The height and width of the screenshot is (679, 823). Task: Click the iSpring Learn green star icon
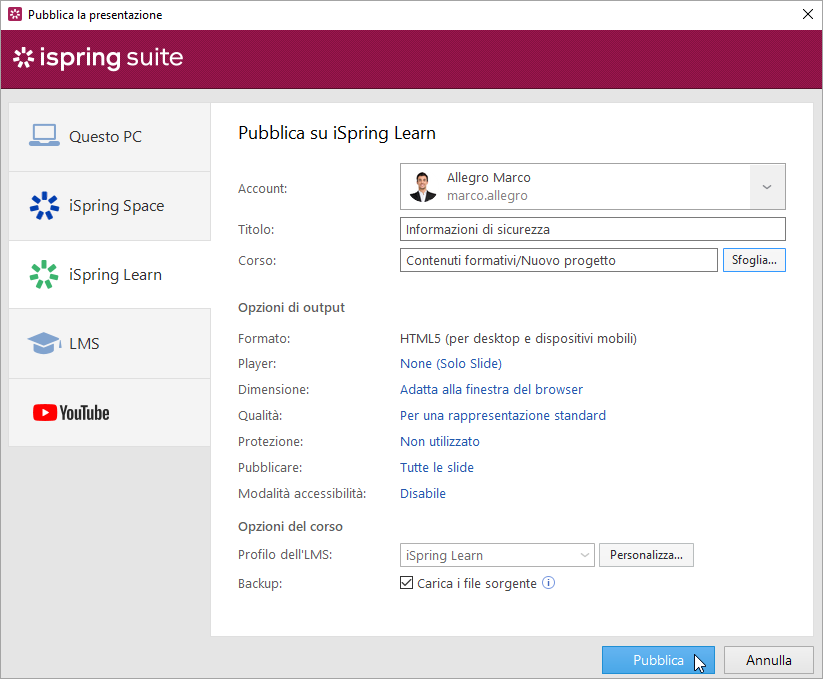(44, 275)
